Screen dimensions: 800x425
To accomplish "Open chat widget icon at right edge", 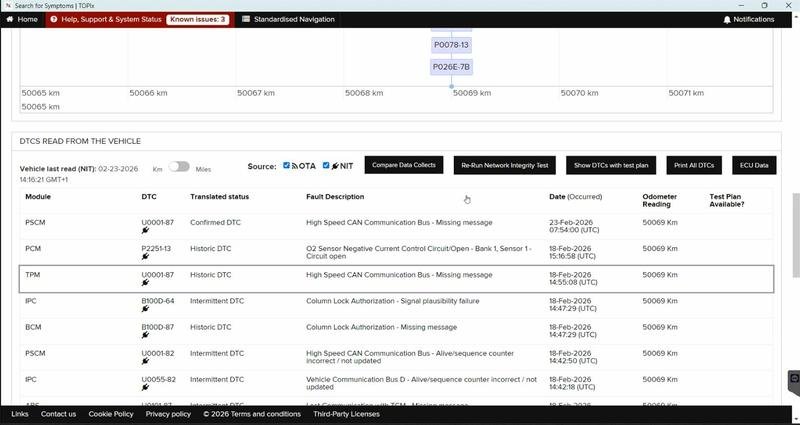I will (794, 379).
